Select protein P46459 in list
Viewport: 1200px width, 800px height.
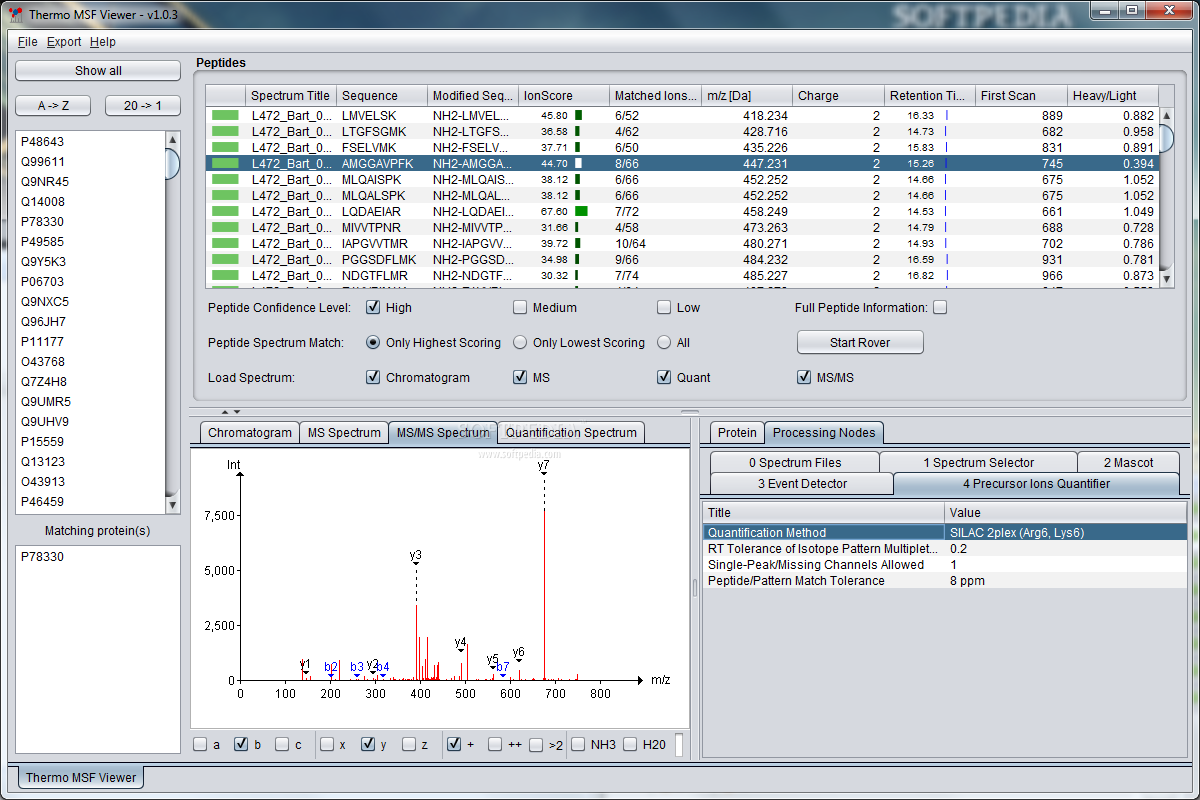tap(90, 501)
